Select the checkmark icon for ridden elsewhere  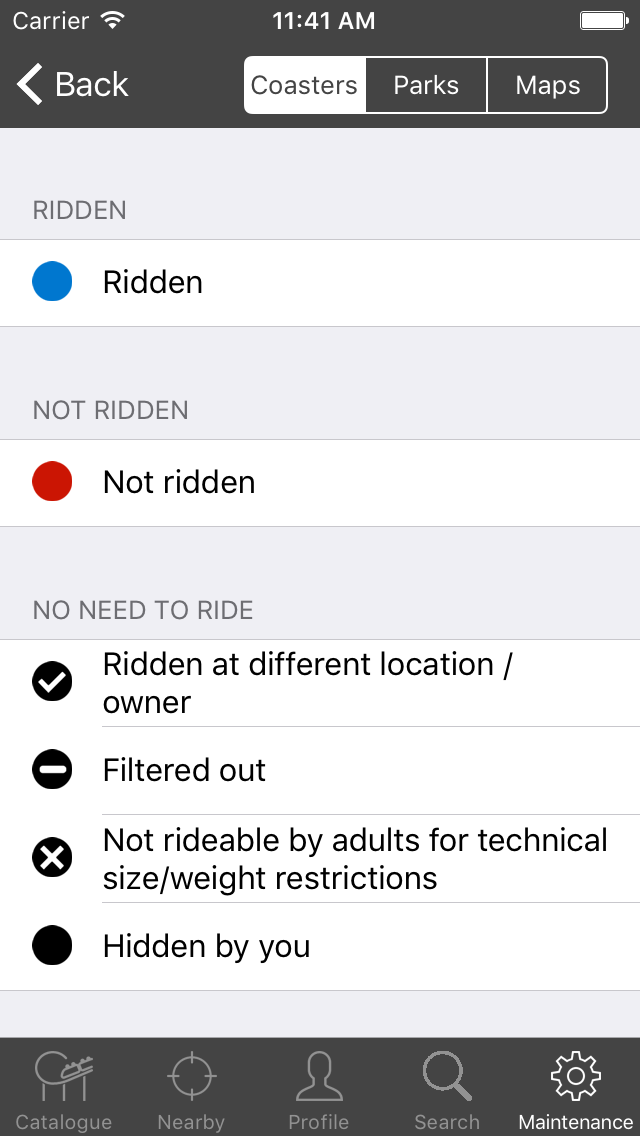pos(52,682)
